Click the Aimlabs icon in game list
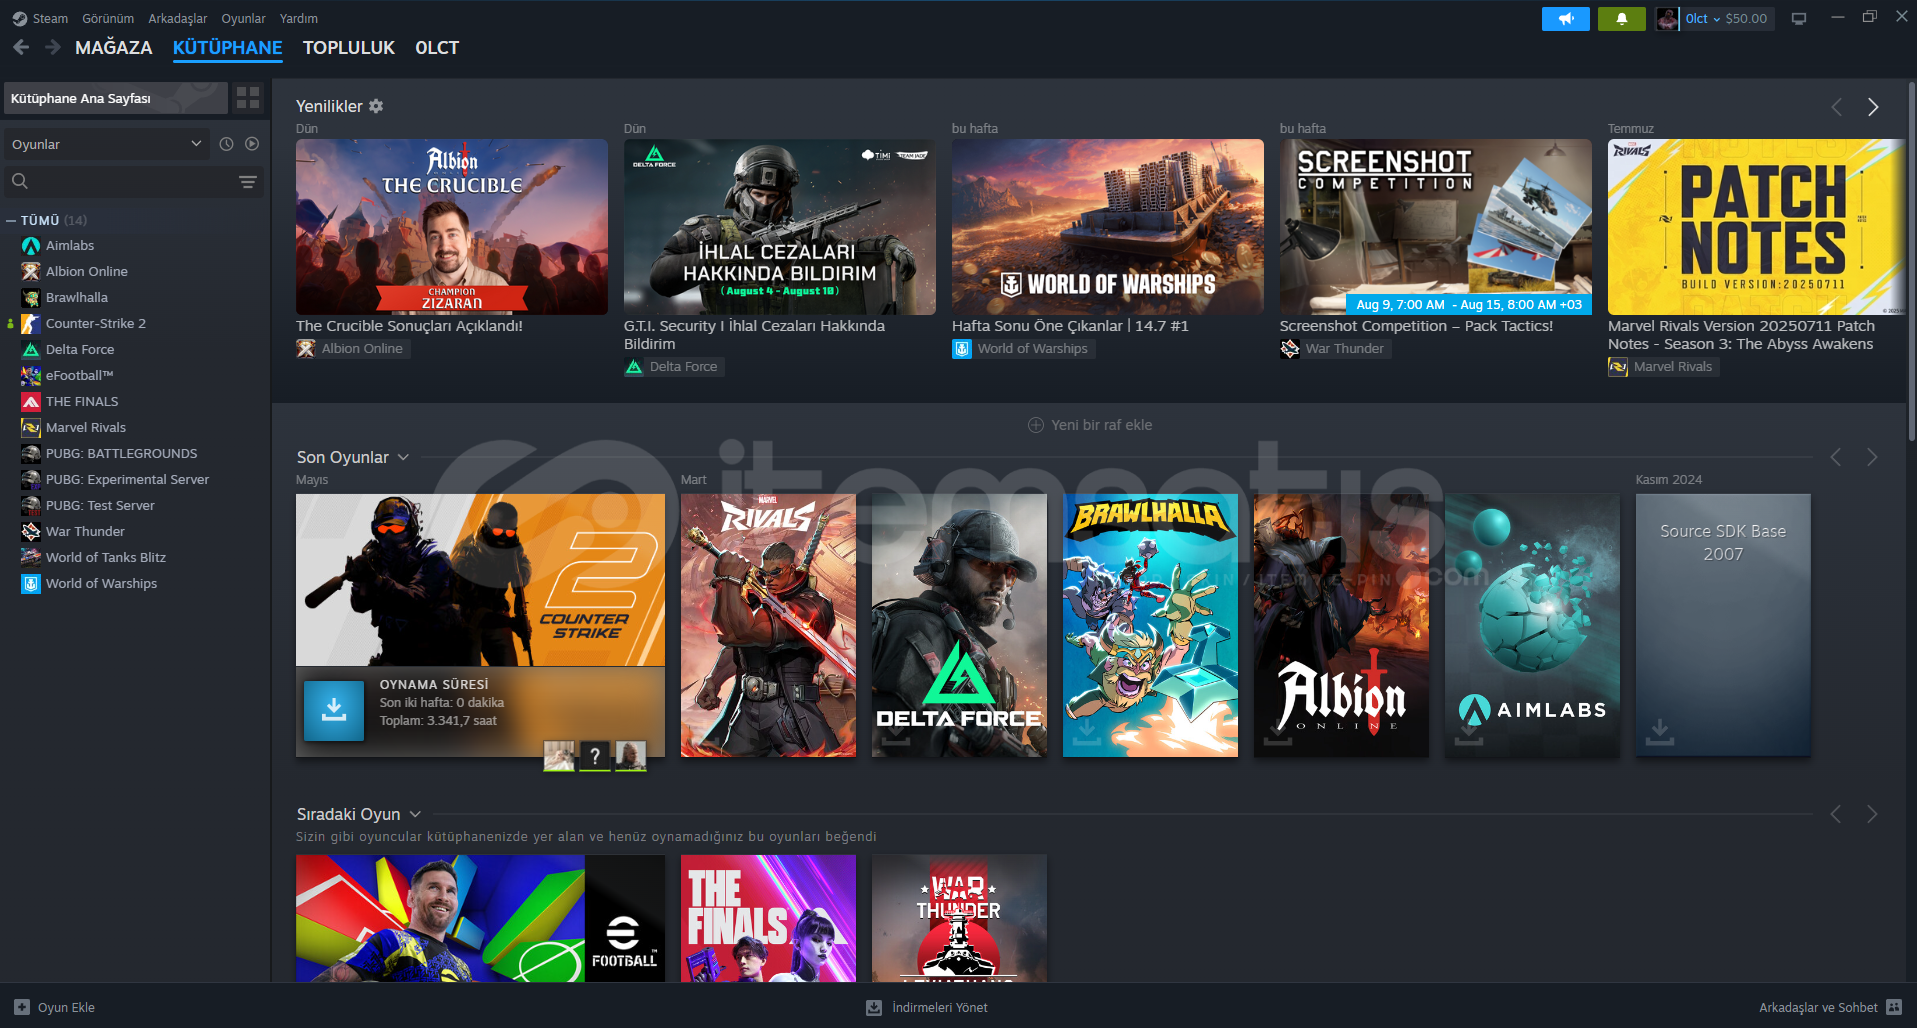Screen dimensions: 1917x1028 click(31, 245)
